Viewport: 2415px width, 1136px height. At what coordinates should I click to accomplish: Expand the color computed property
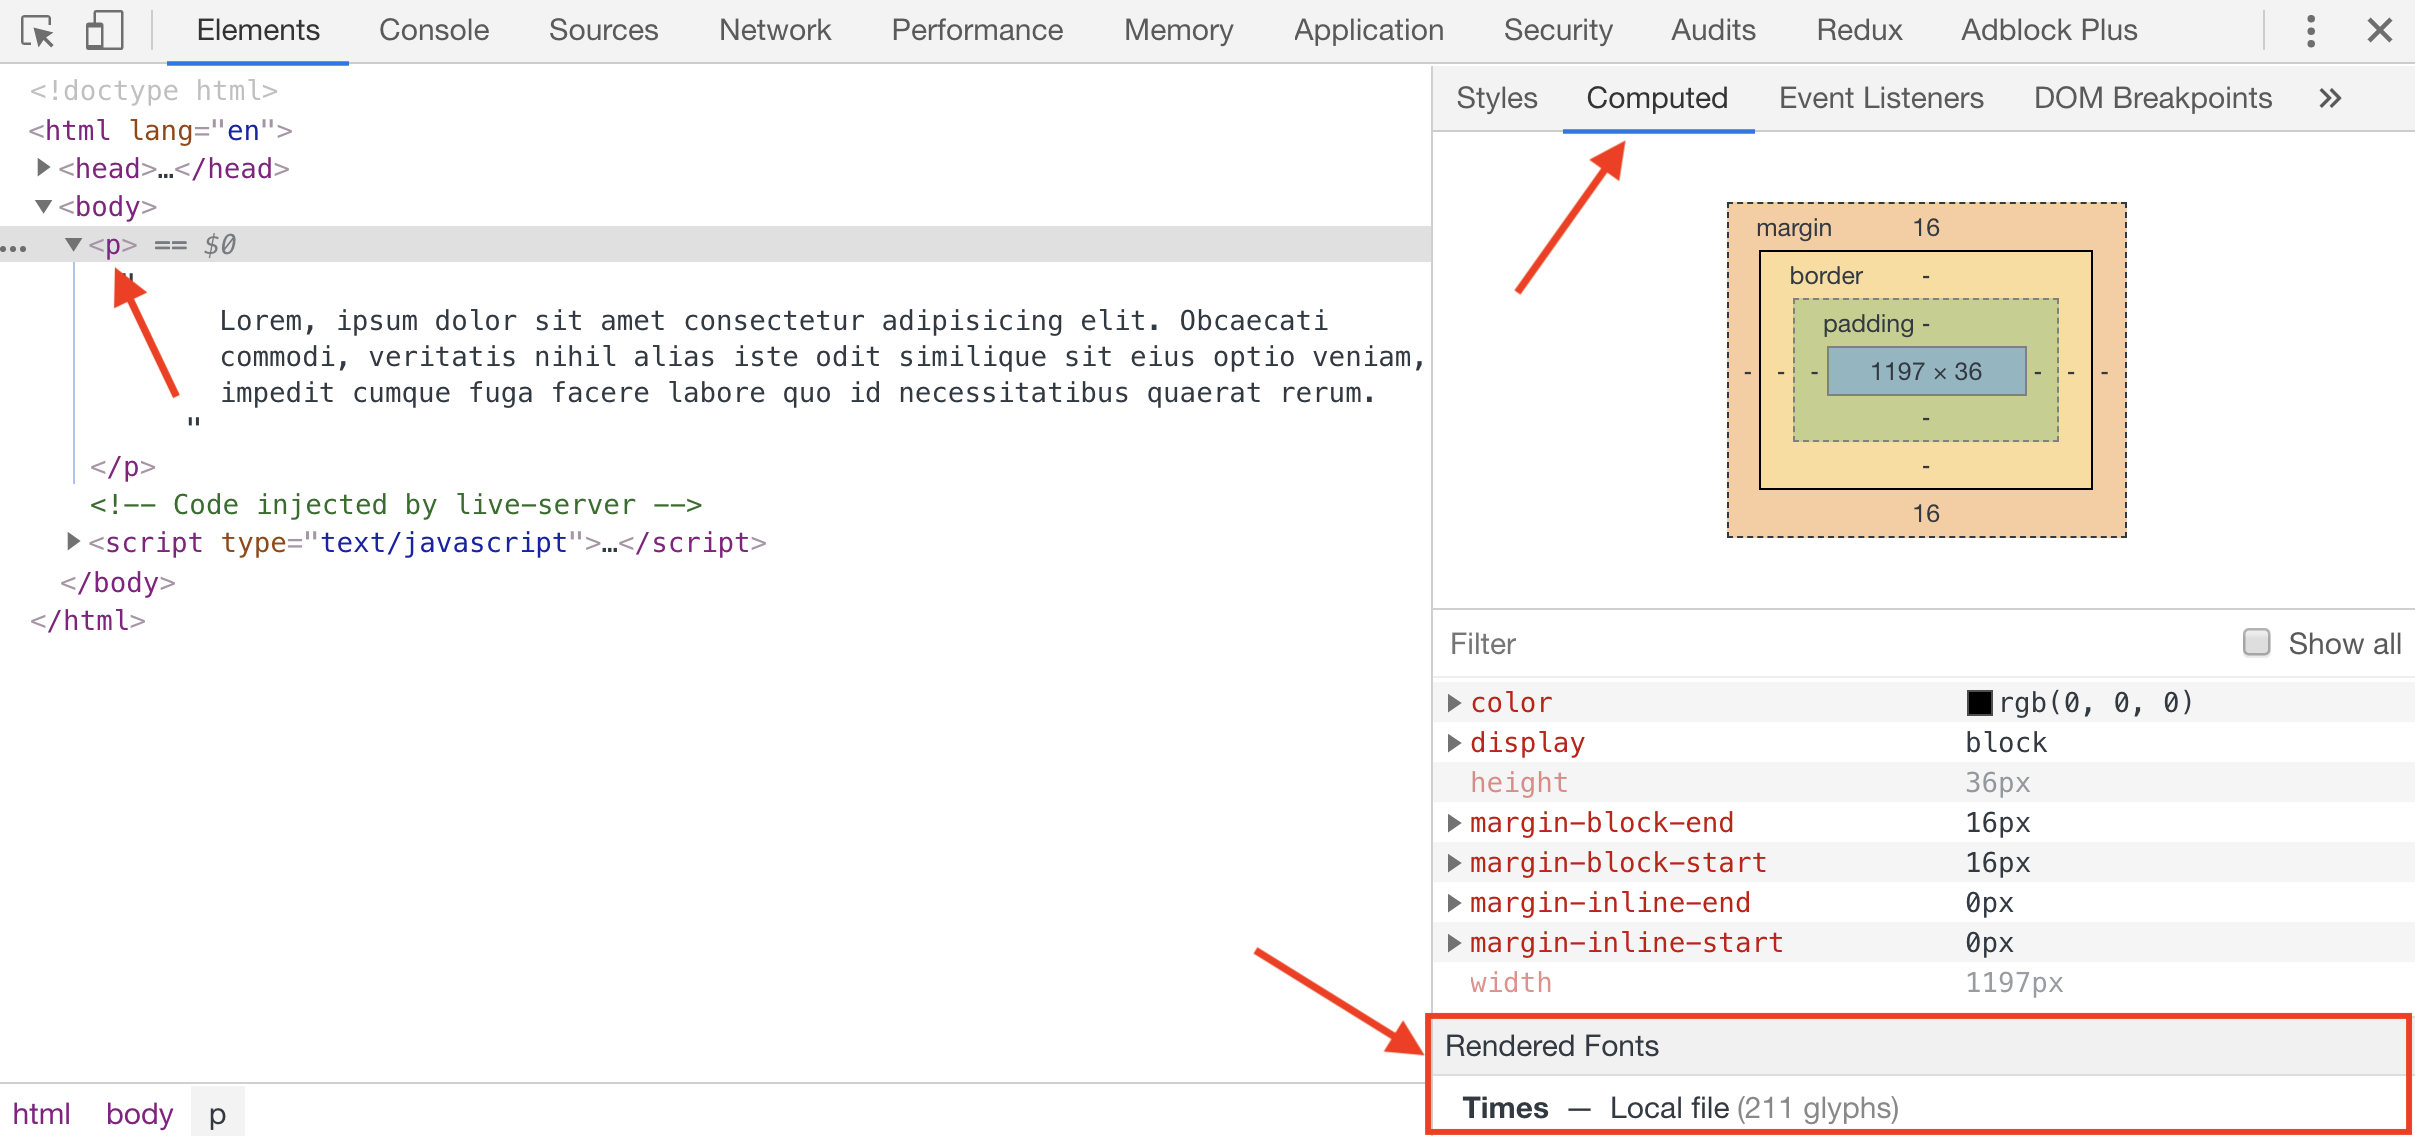coord(1454,702)
